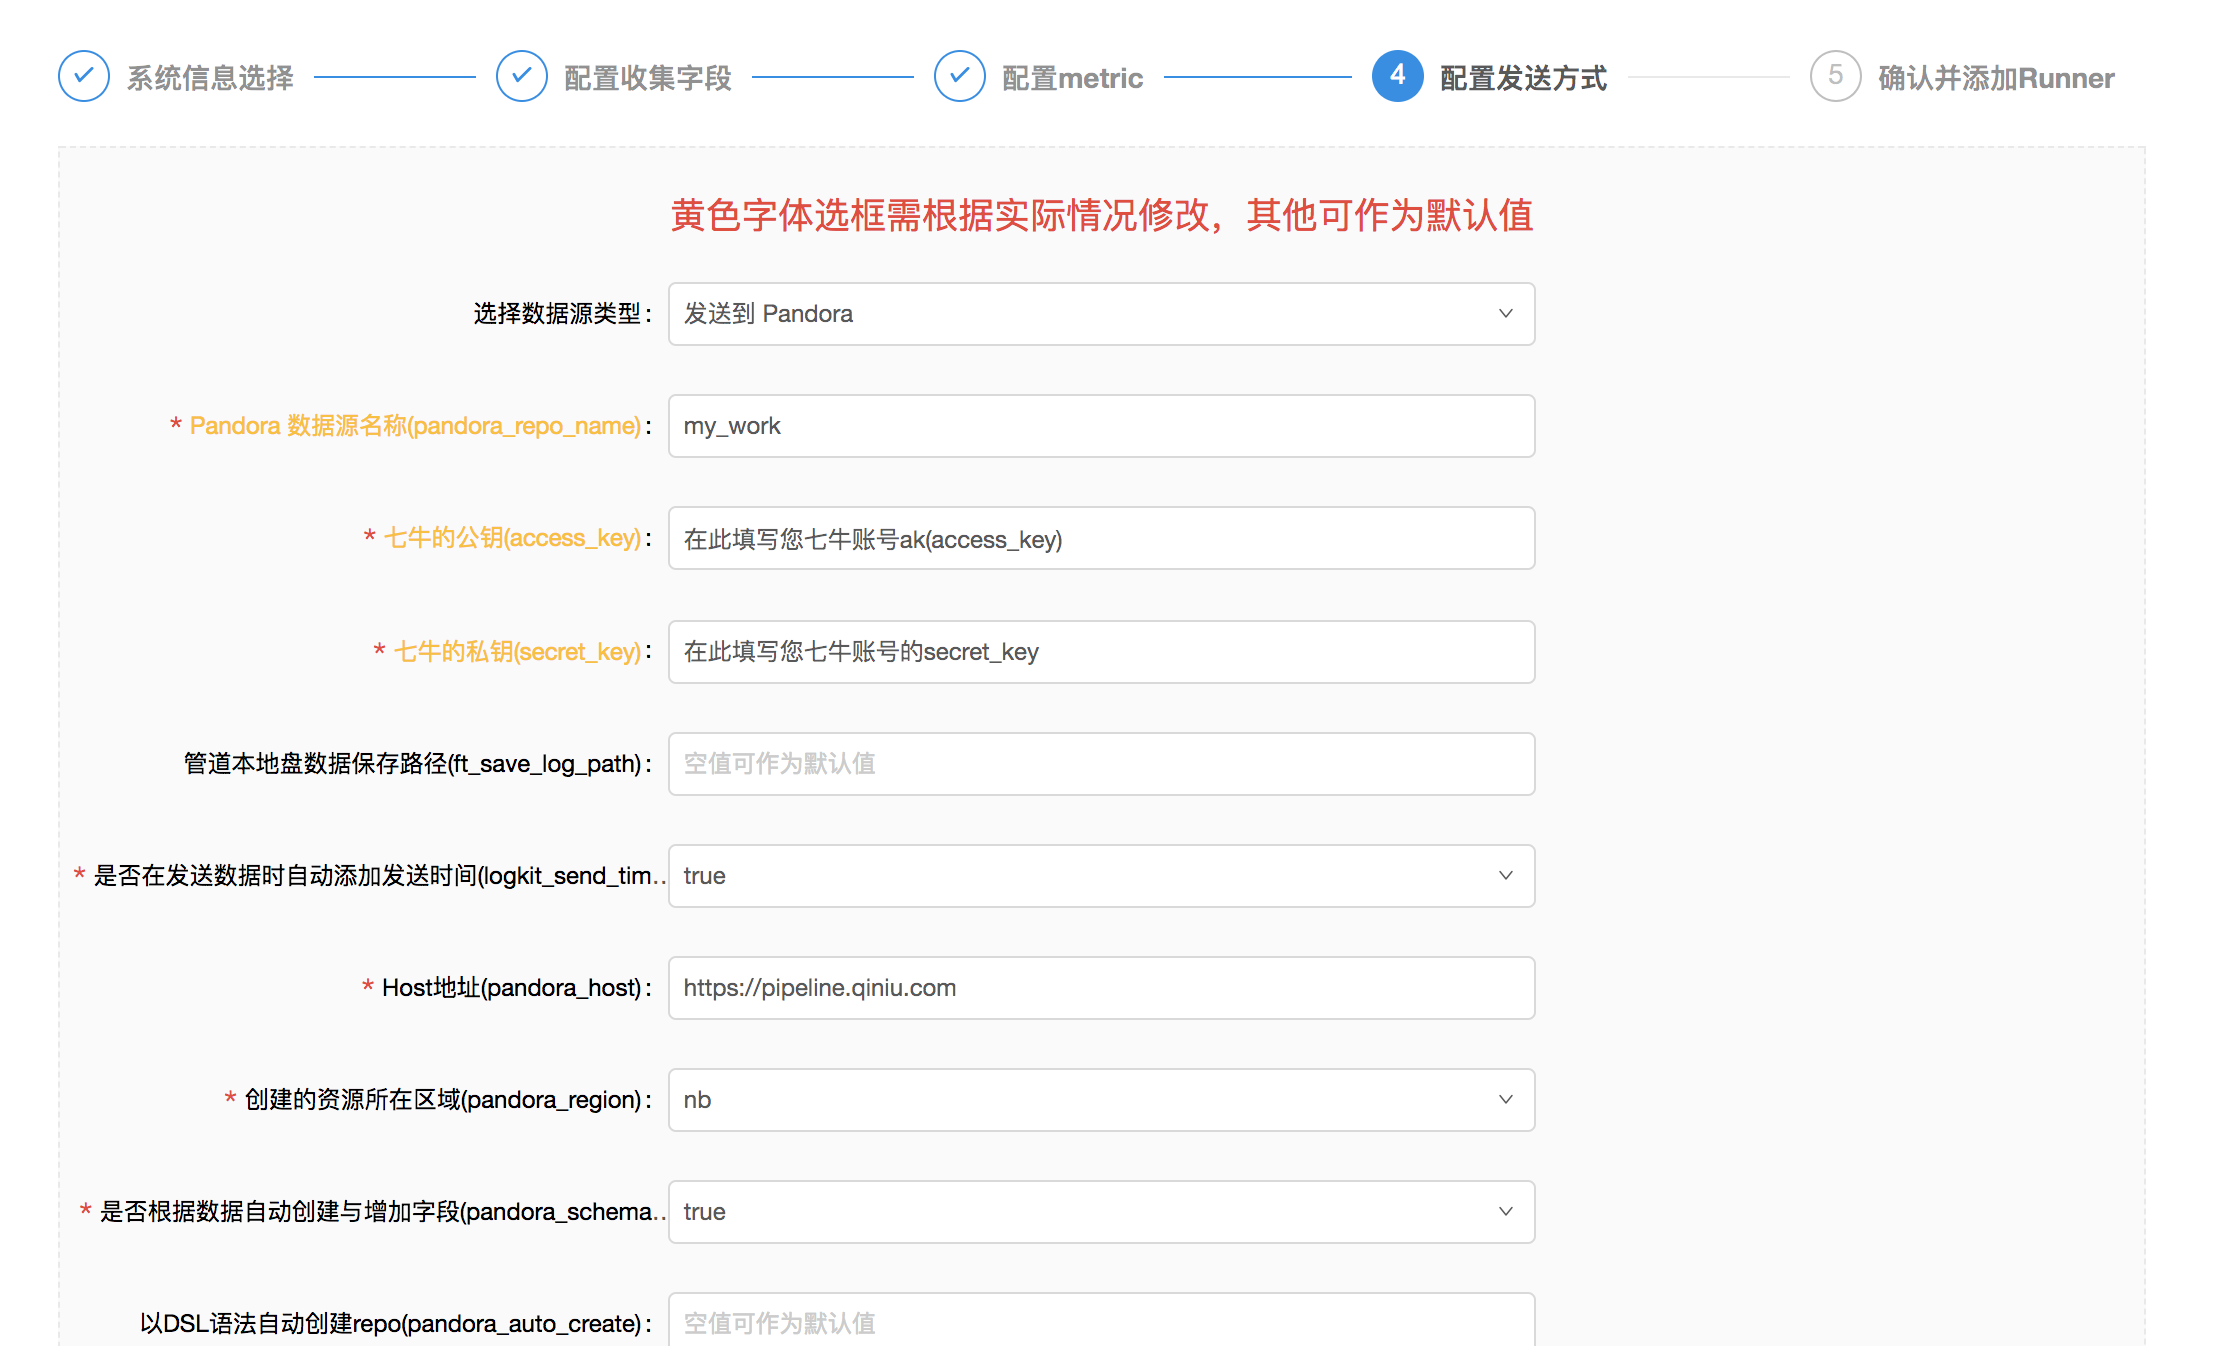Click the step 5 circle icon
Image resolution: width=2222 pixels, height=1346 pixels.
[1836, 76]
